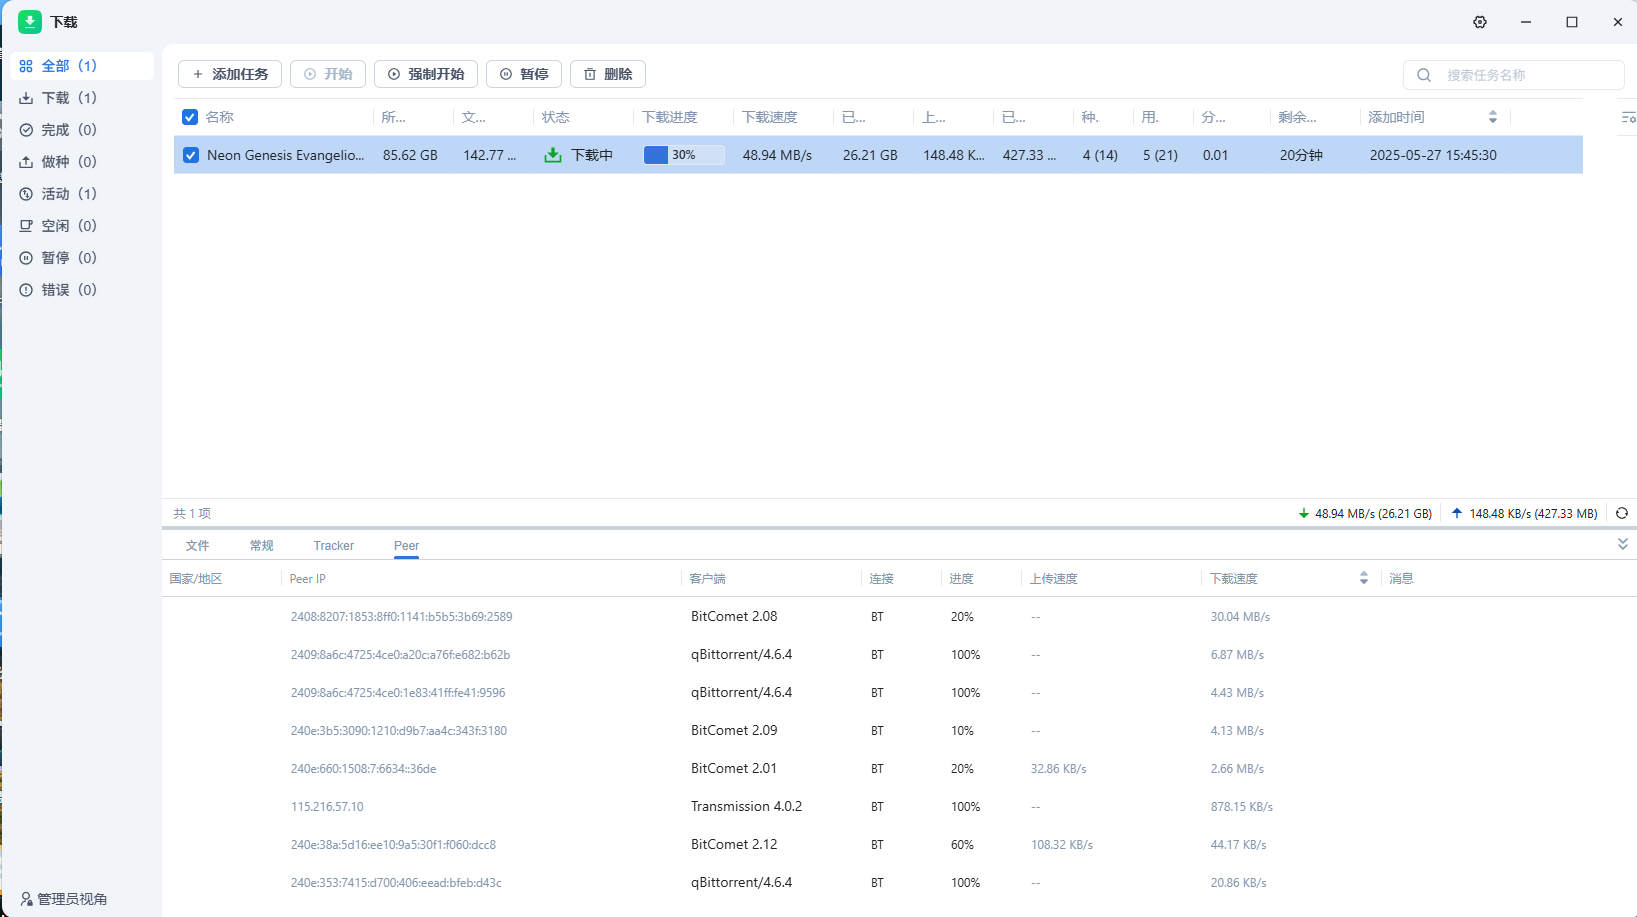This screenshot has width=1637, height=917.
Task: Click the Peer IP column header
Action: tap(308, 578)
